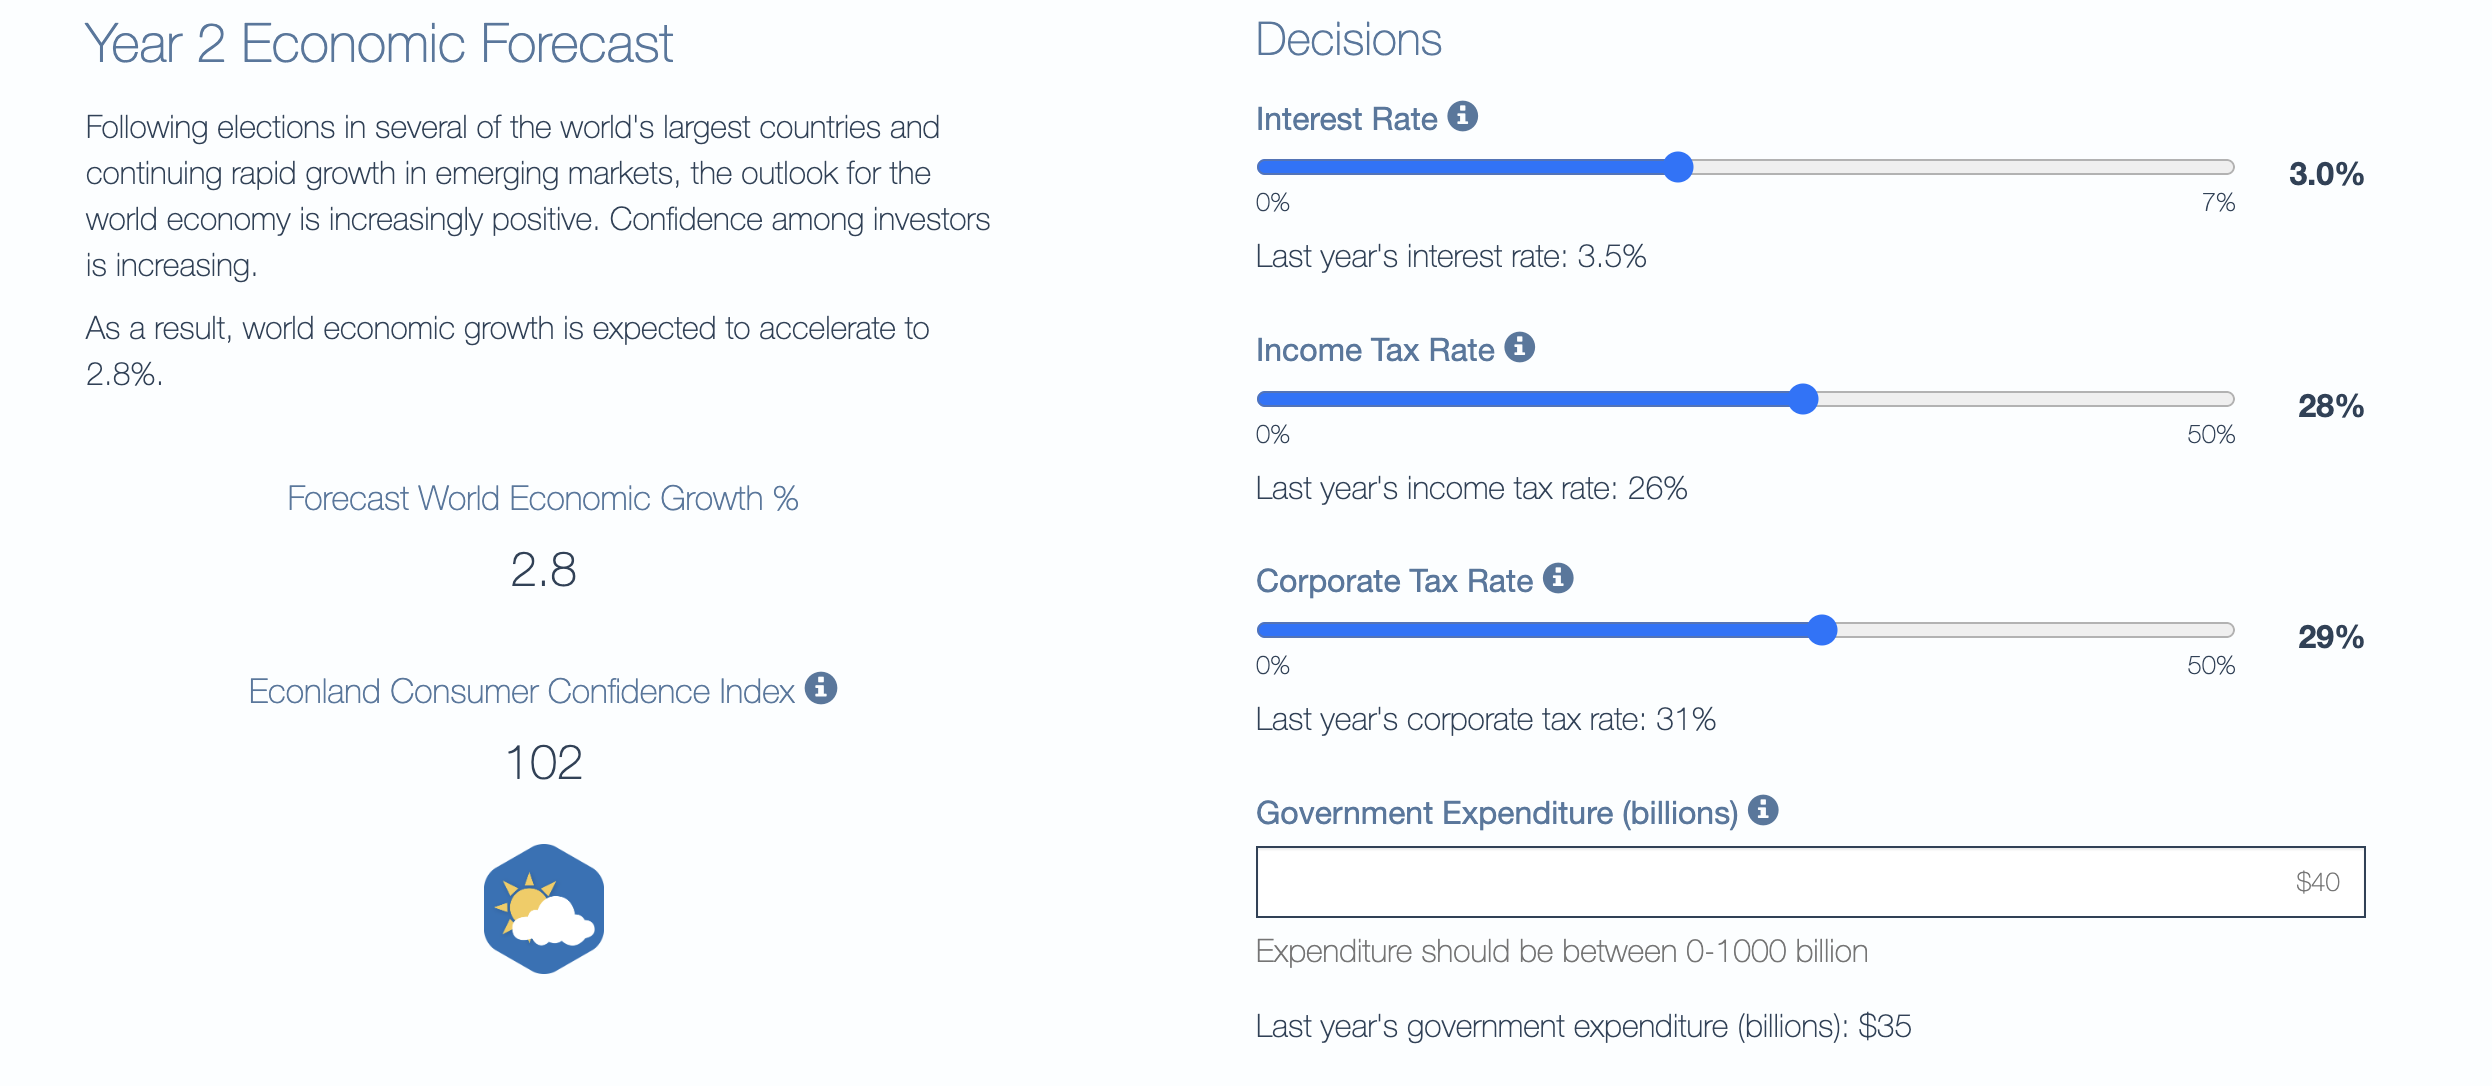The image size is (2492, 1086).
Task: Click the 29% corporate tax value
Action: [2330, 637]
